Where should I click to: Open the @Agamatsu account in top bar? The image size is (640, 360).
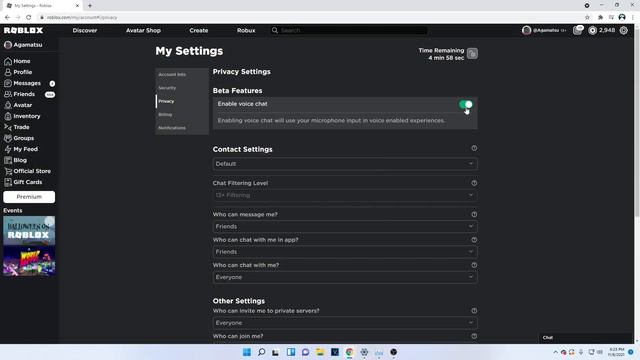(544, 30)
